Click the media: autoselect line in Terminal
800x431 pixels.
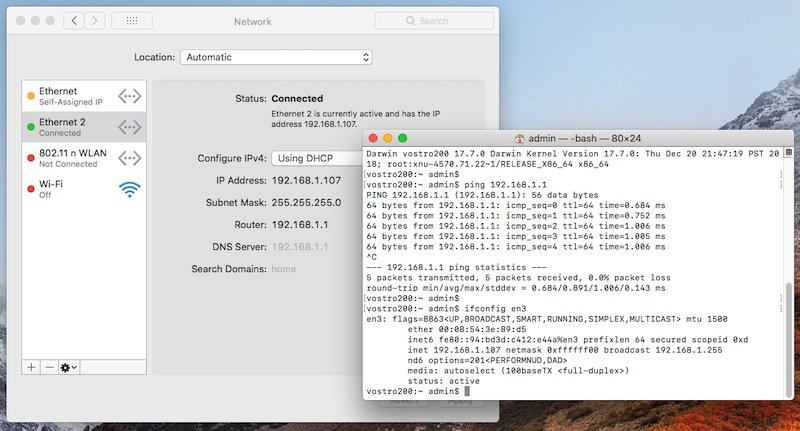tap(518, 371)
